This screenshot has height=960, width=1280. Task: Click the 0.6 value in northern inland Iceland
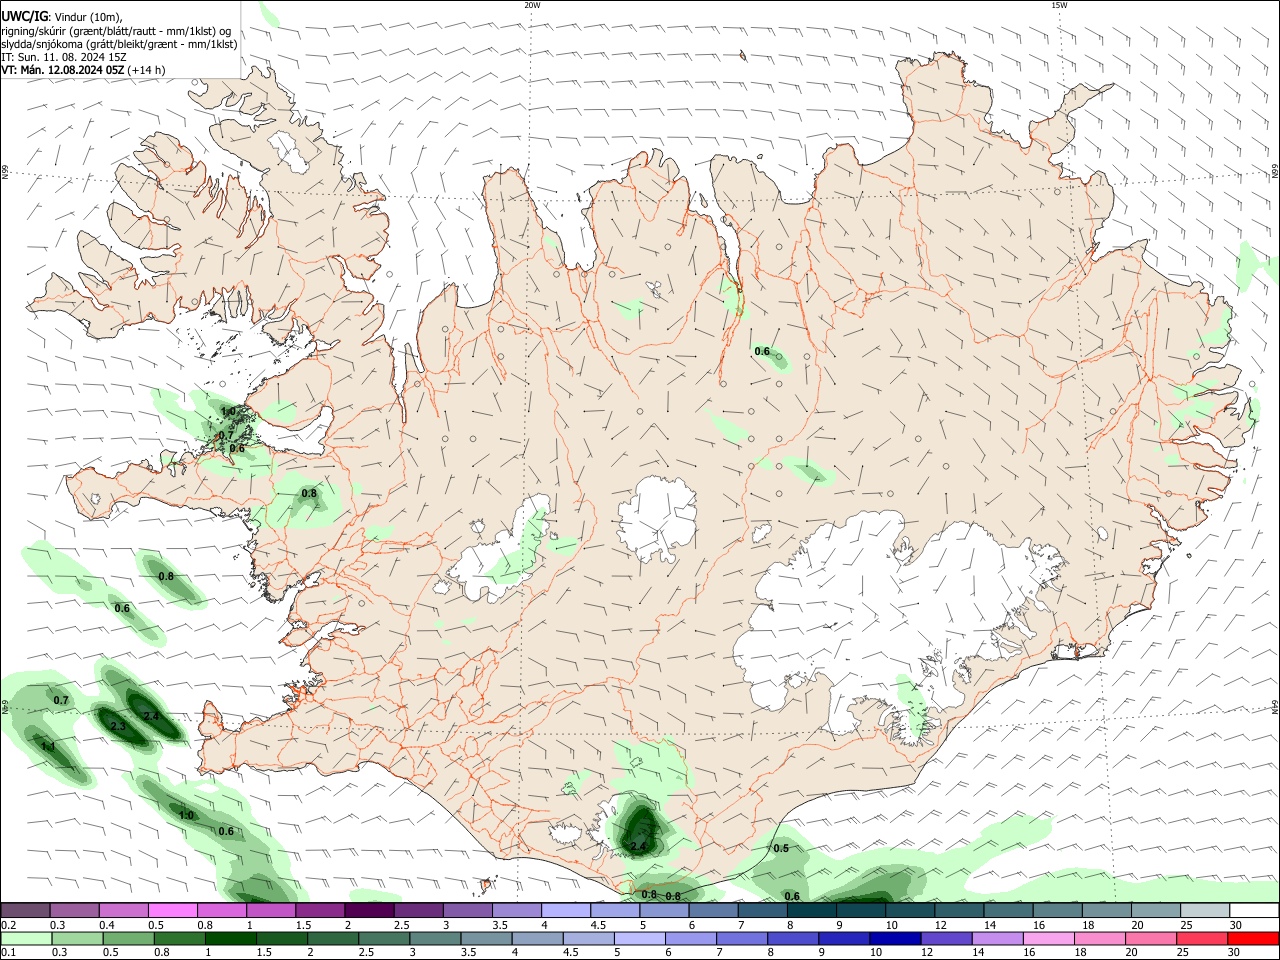tap(762, 351)
